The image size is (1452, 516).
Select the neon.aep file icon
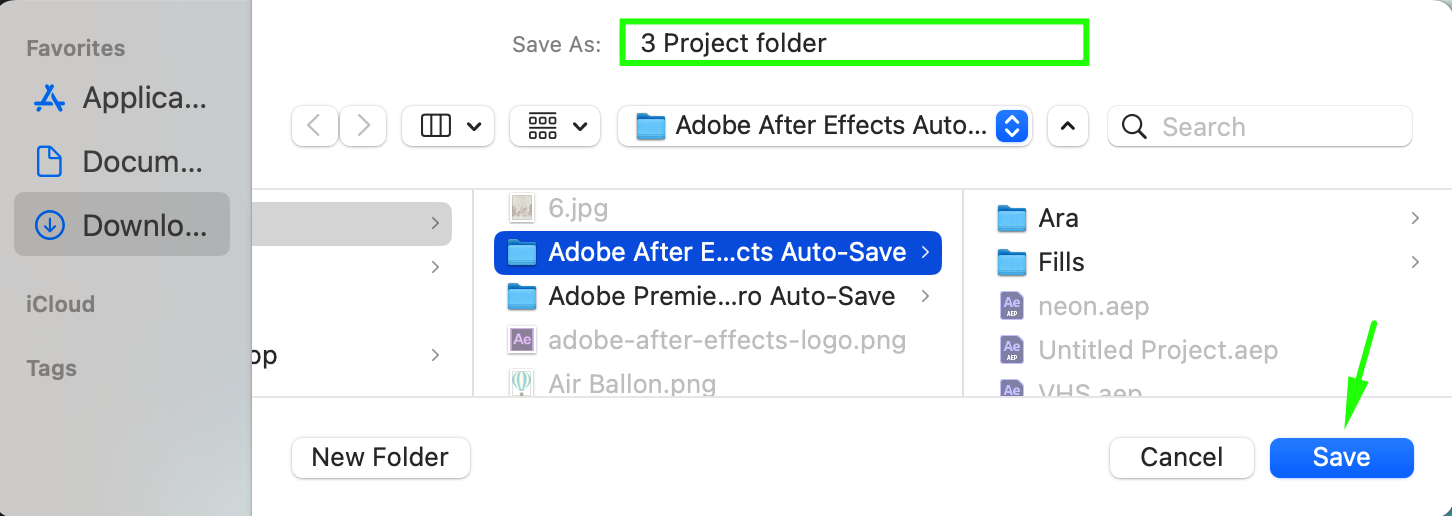coord(1012,306)
